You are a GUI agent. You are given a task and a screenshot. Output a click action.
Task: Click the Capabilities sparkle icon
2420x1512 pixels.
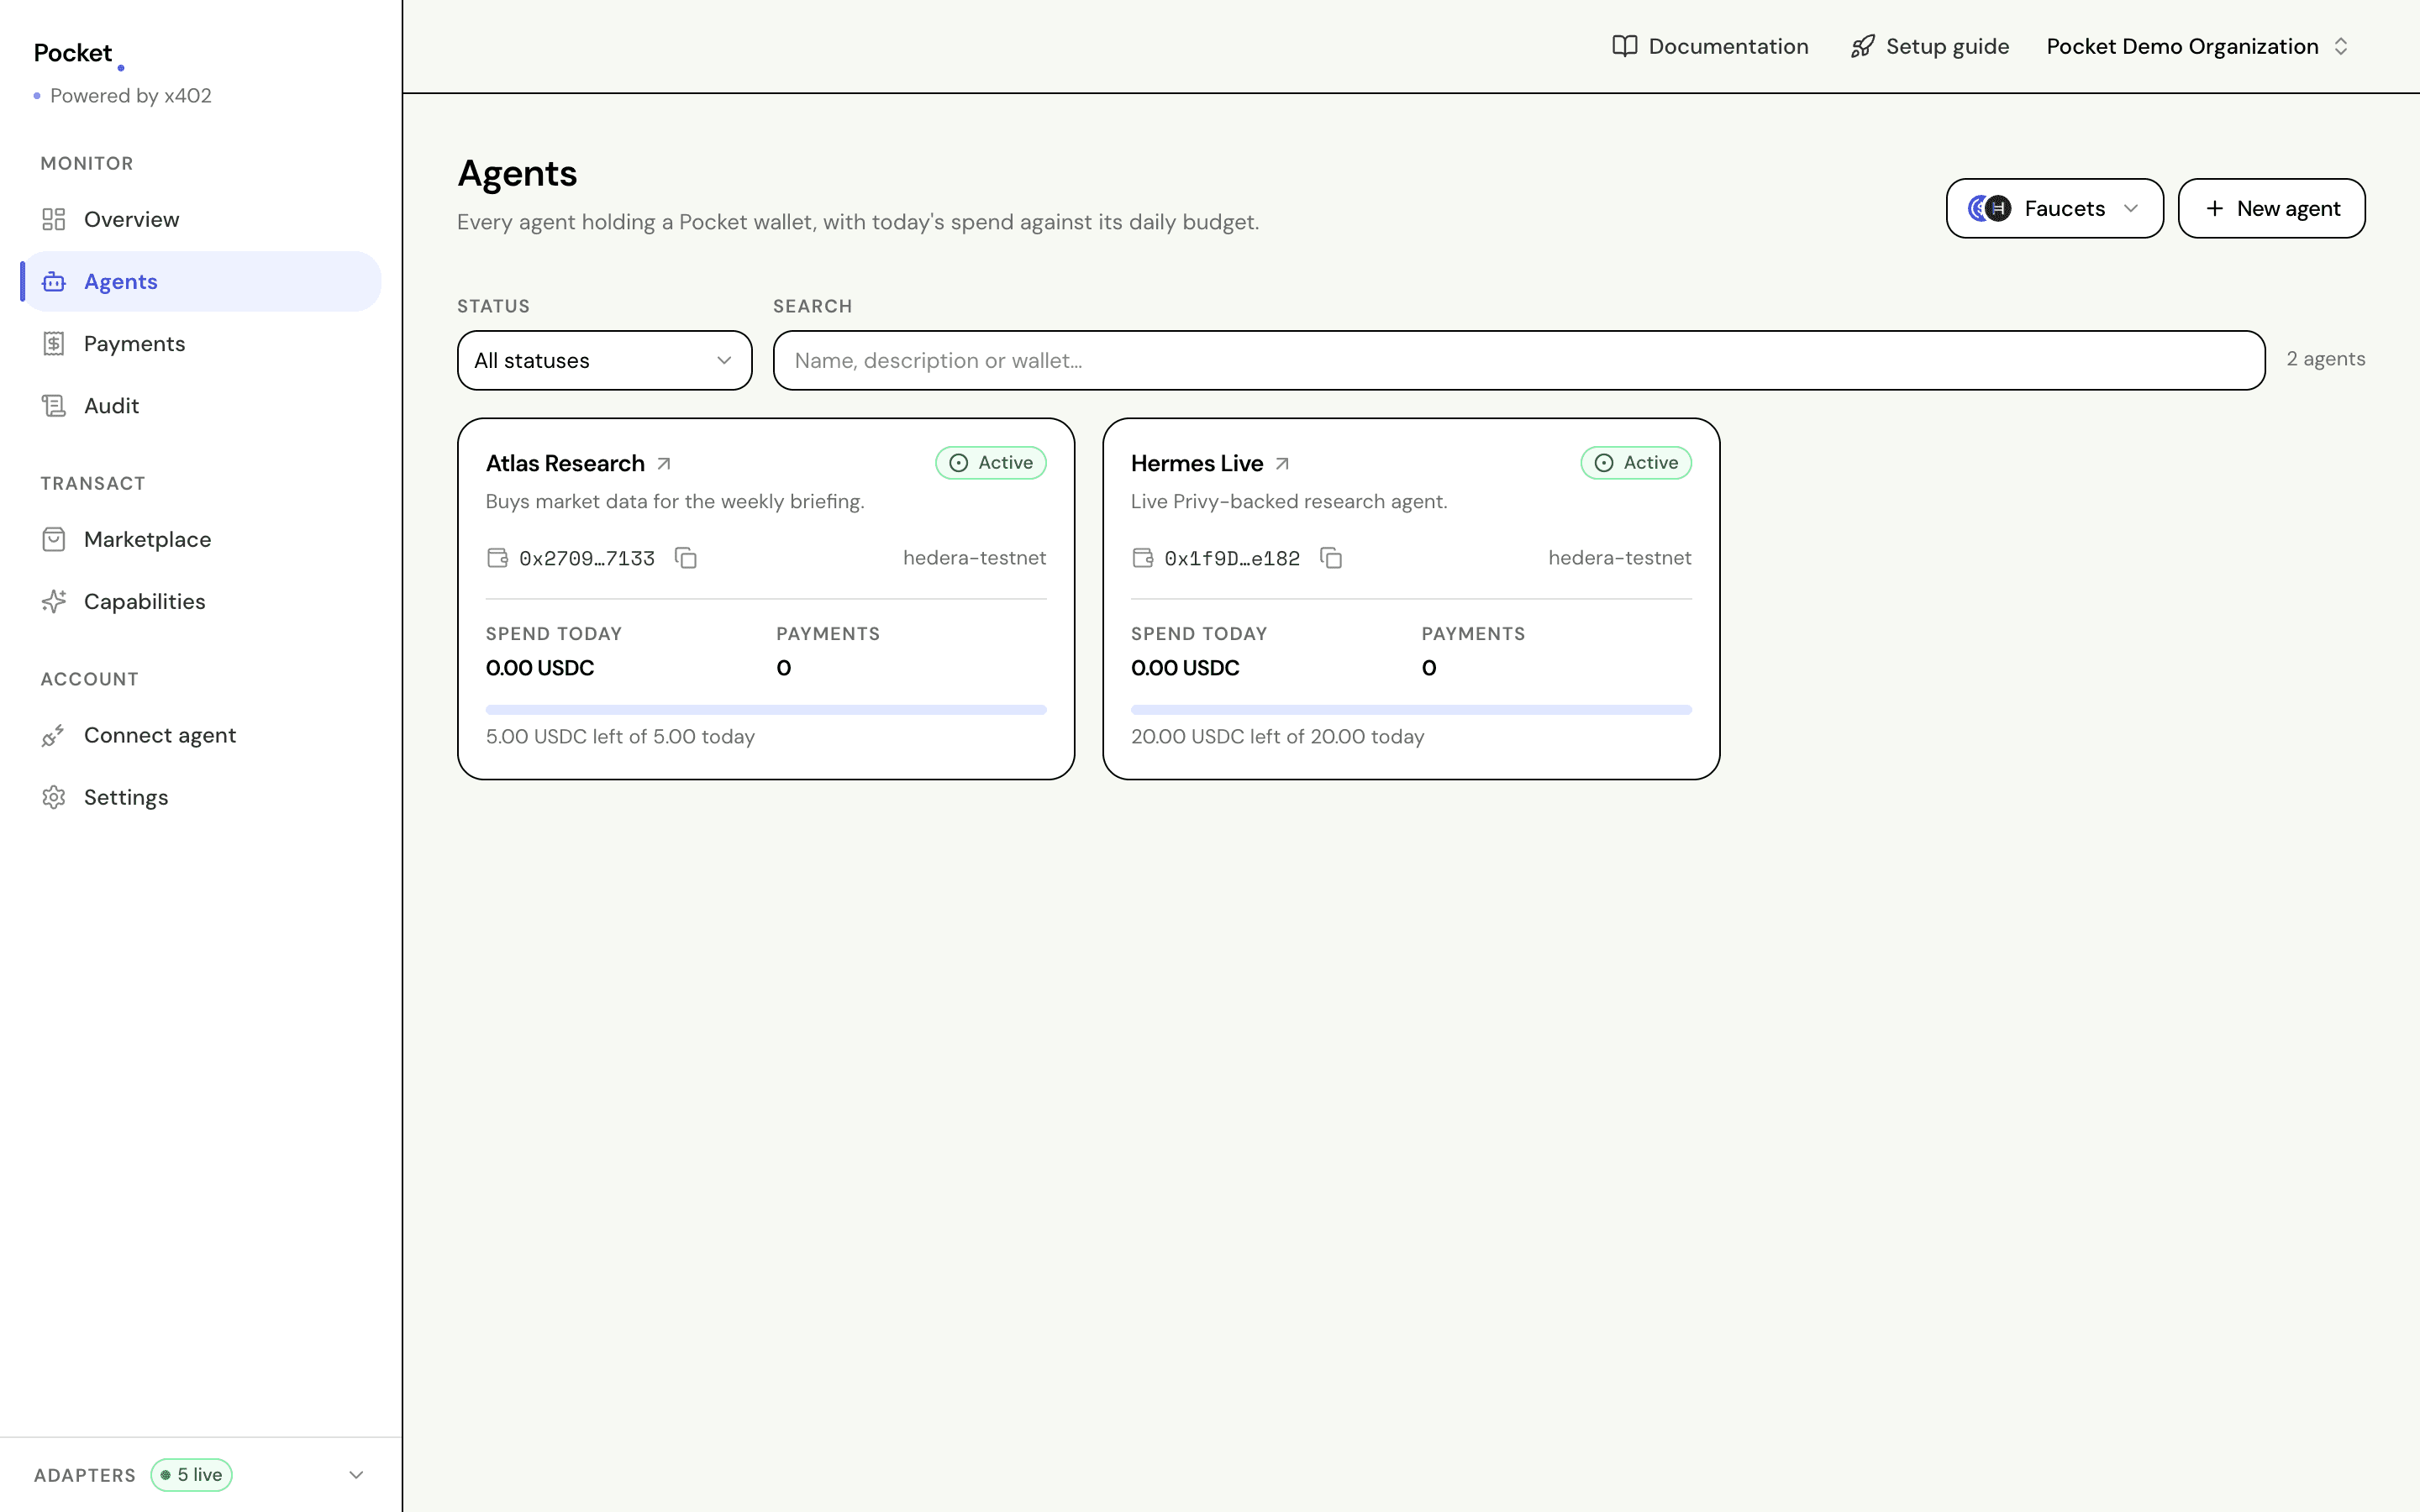54,602
